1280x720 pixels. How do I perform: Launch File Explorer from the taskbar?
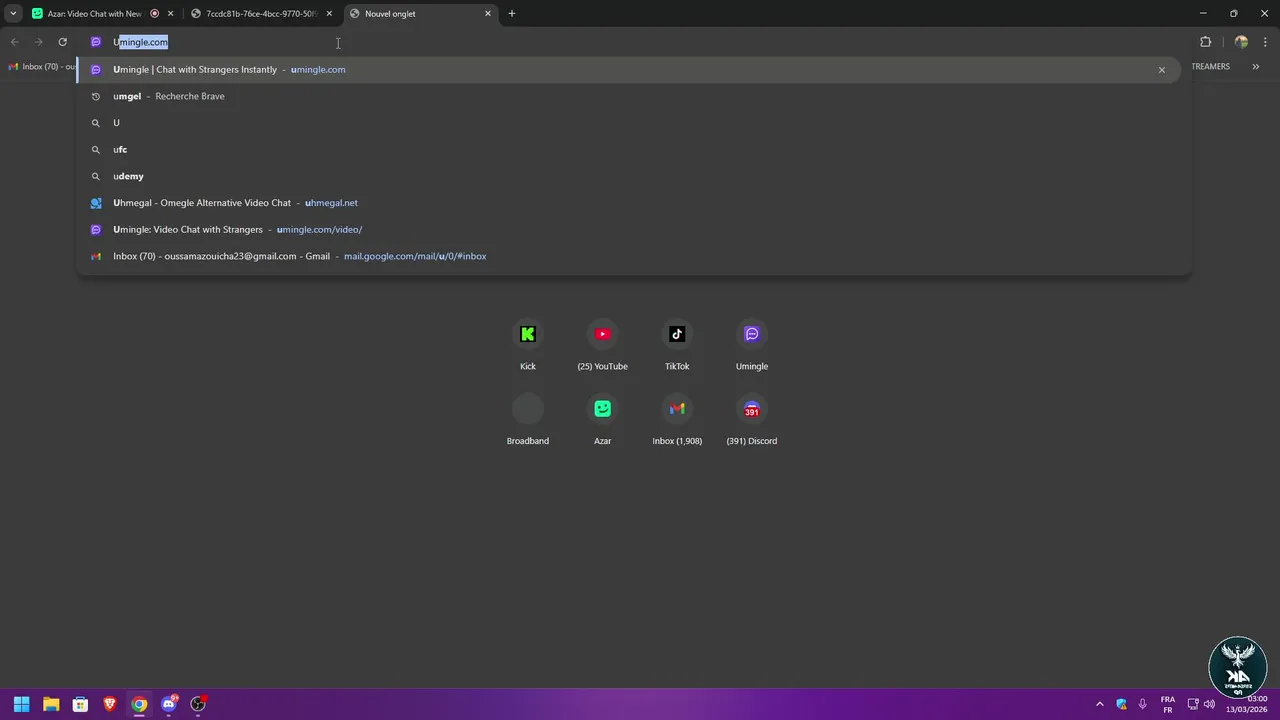(51, 704)
